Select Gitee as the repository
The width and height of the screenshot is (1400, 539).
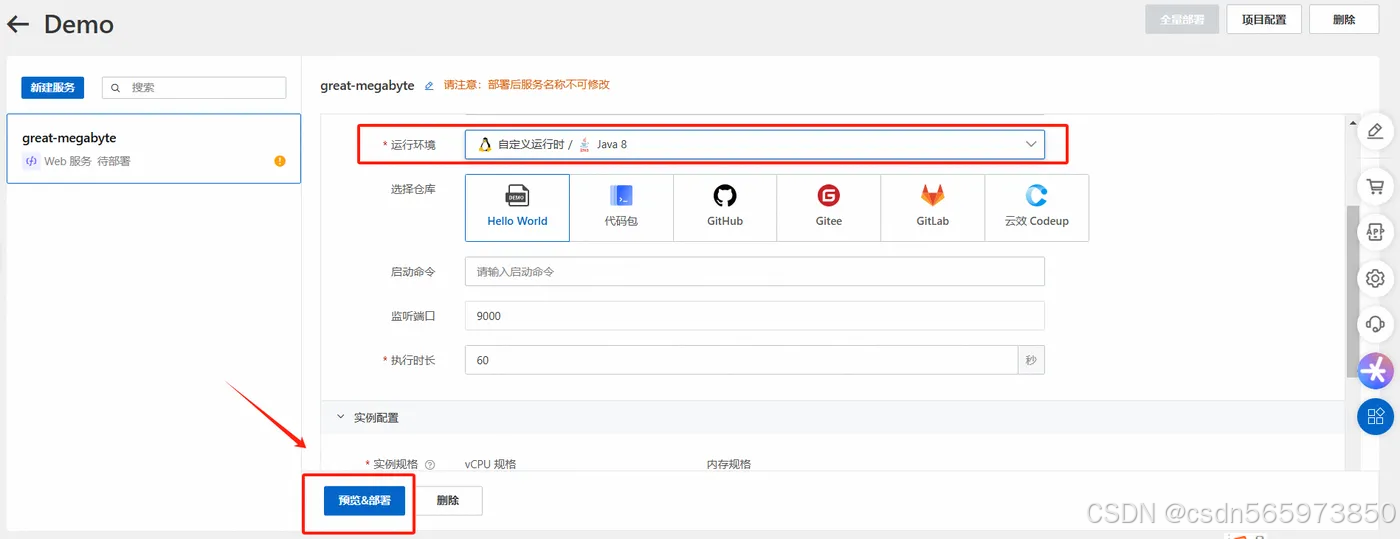(x=829, y=208)
